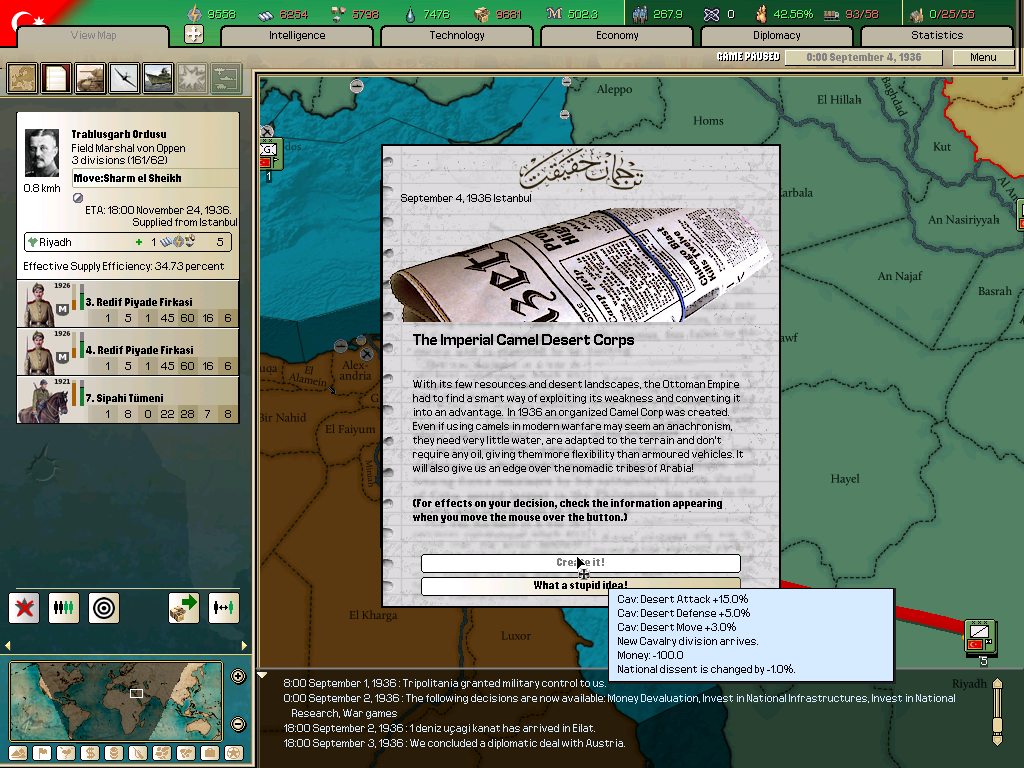The width and height of the screenshot is (1024, 768).
Task: Open the Technology tab
Action: click(x=457, y=36)
